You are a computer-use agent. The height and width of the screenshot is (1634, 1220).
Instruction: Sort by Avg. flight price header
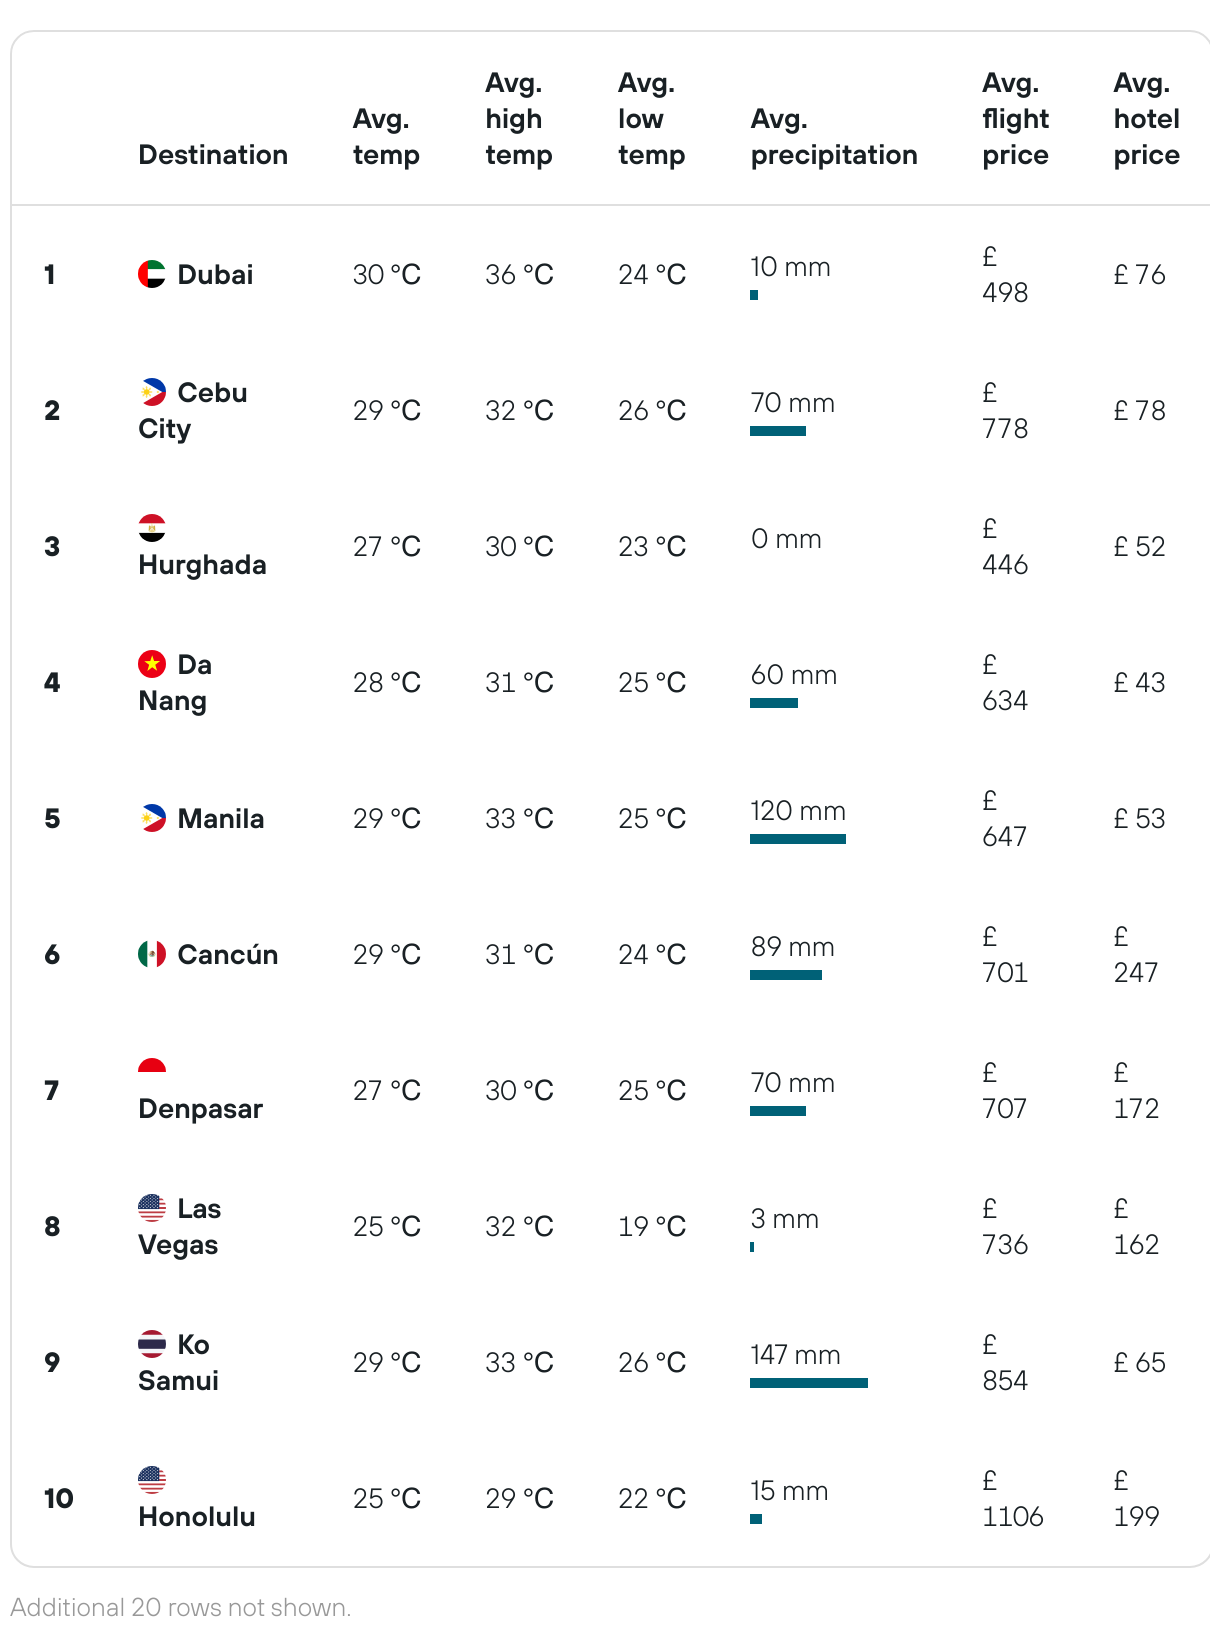1016,119
